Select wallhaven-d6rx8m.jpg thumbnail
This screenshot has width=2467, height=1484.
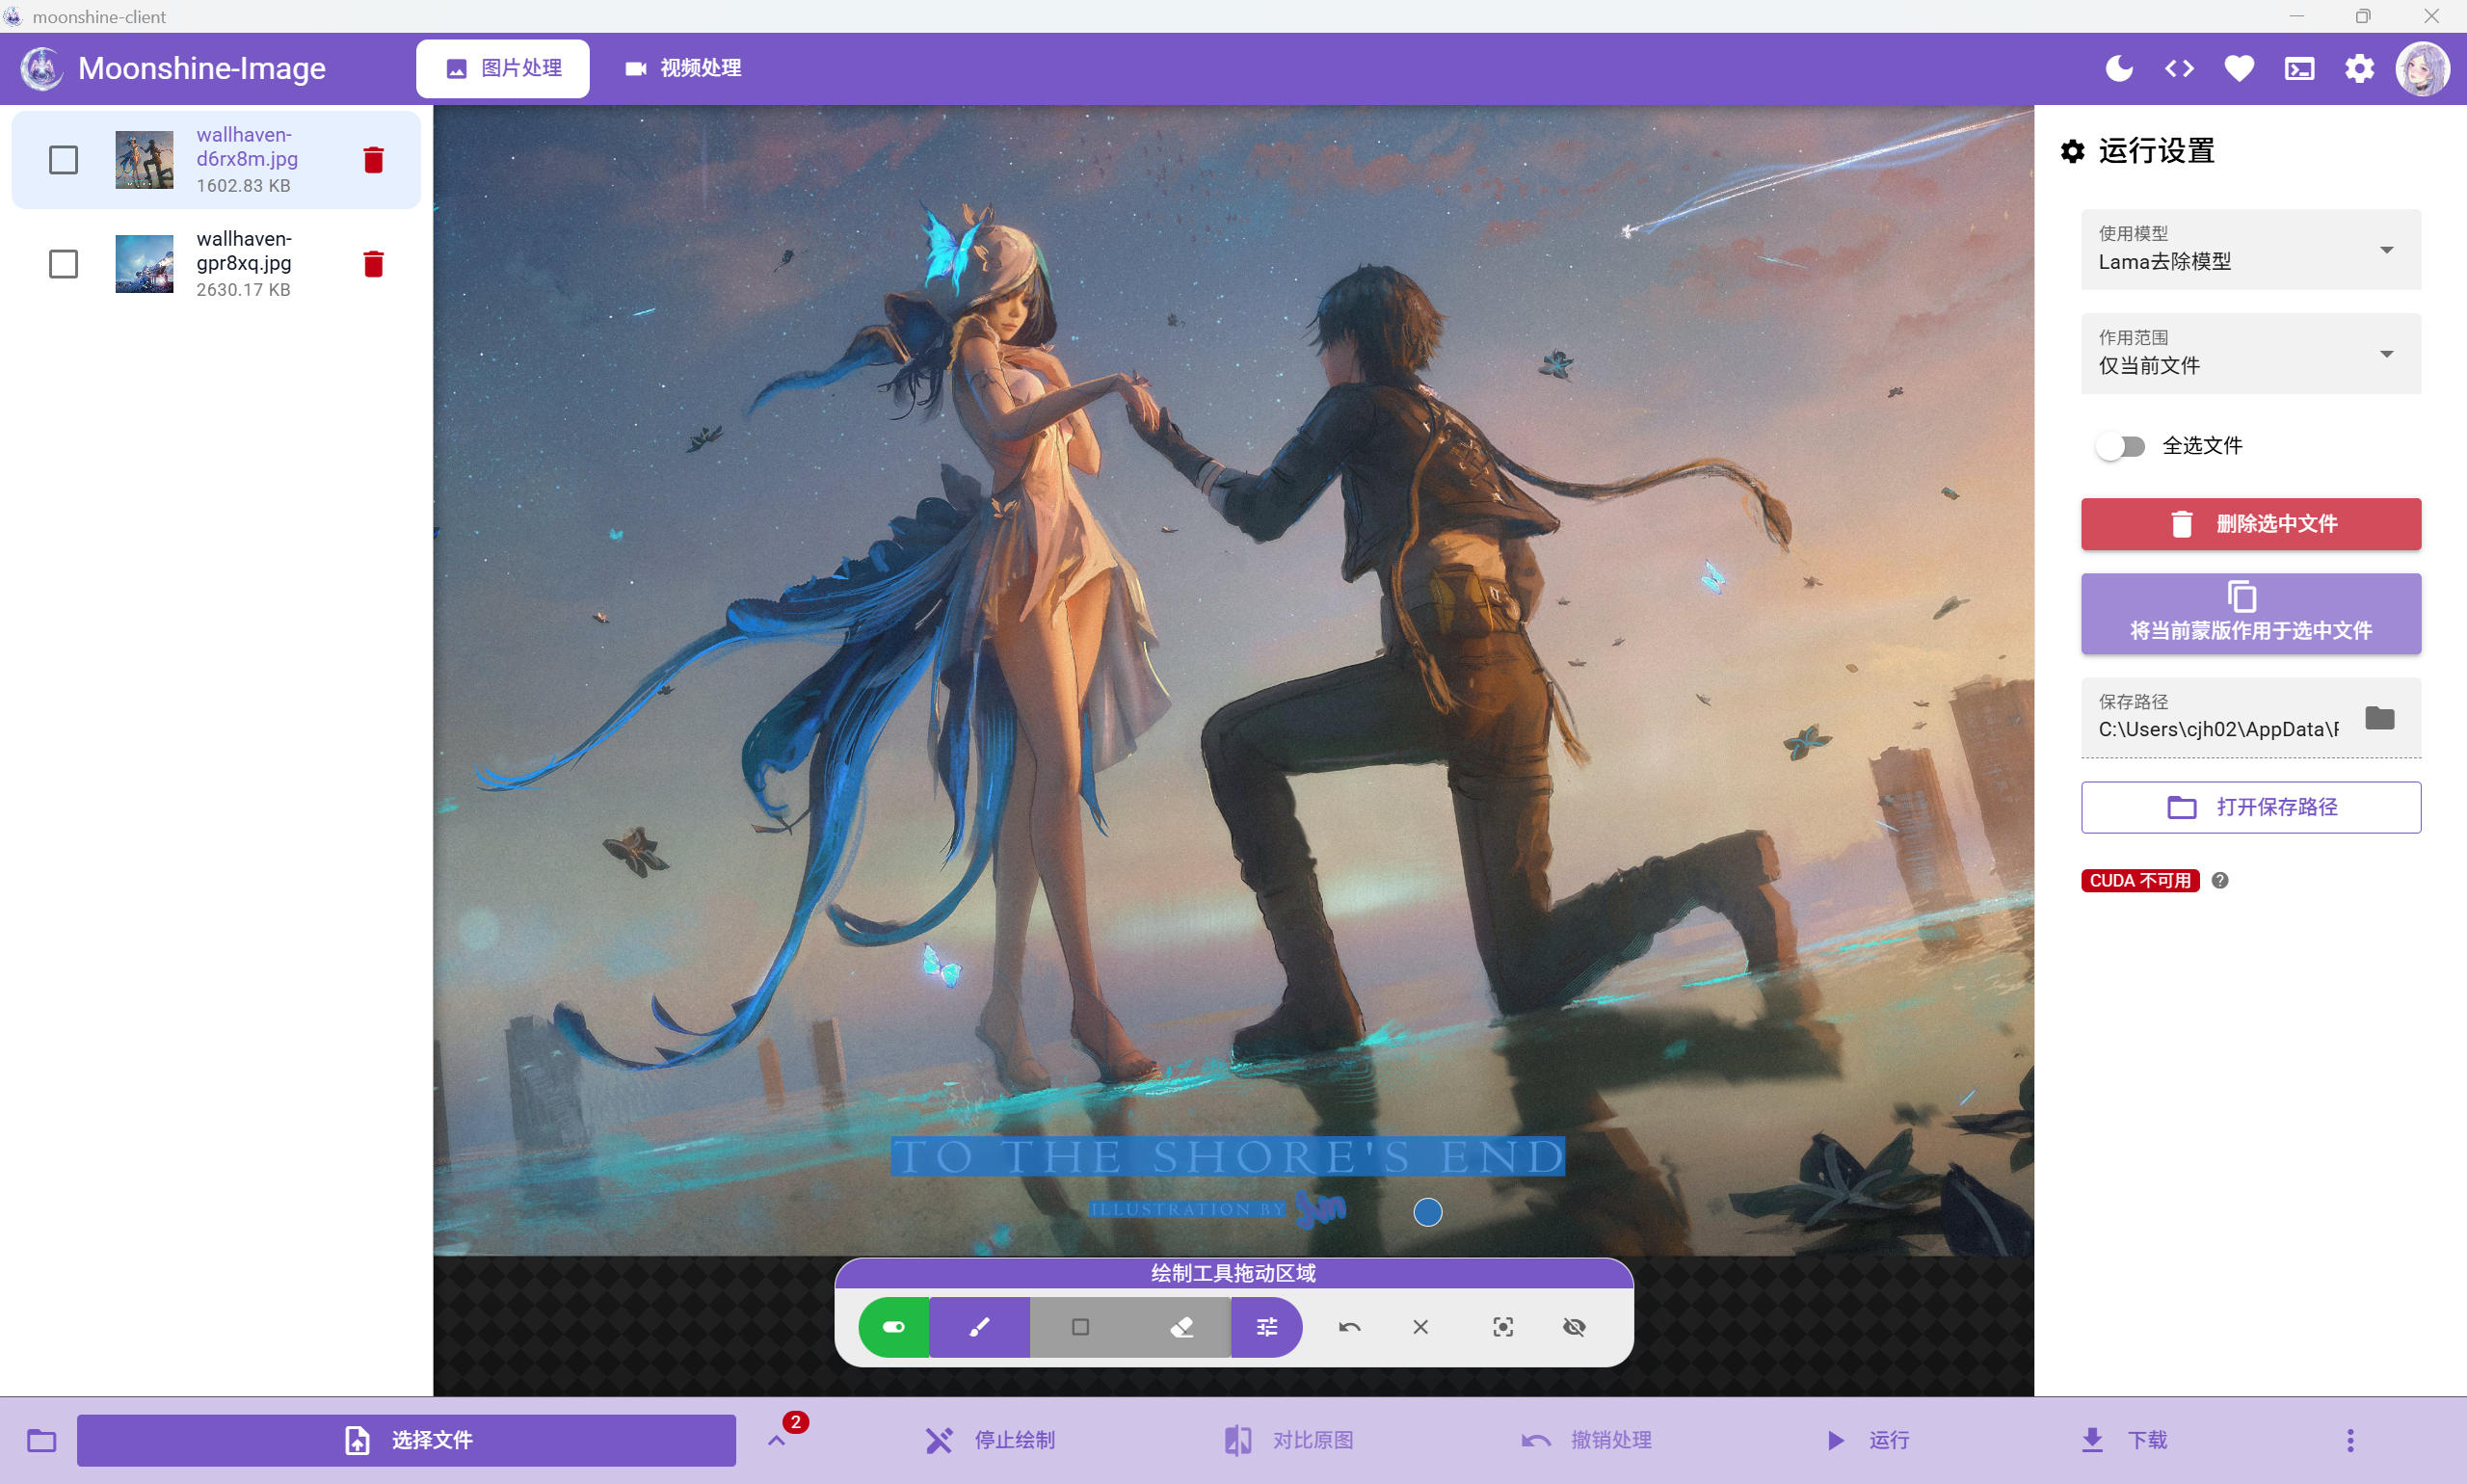tap(144, 160)
